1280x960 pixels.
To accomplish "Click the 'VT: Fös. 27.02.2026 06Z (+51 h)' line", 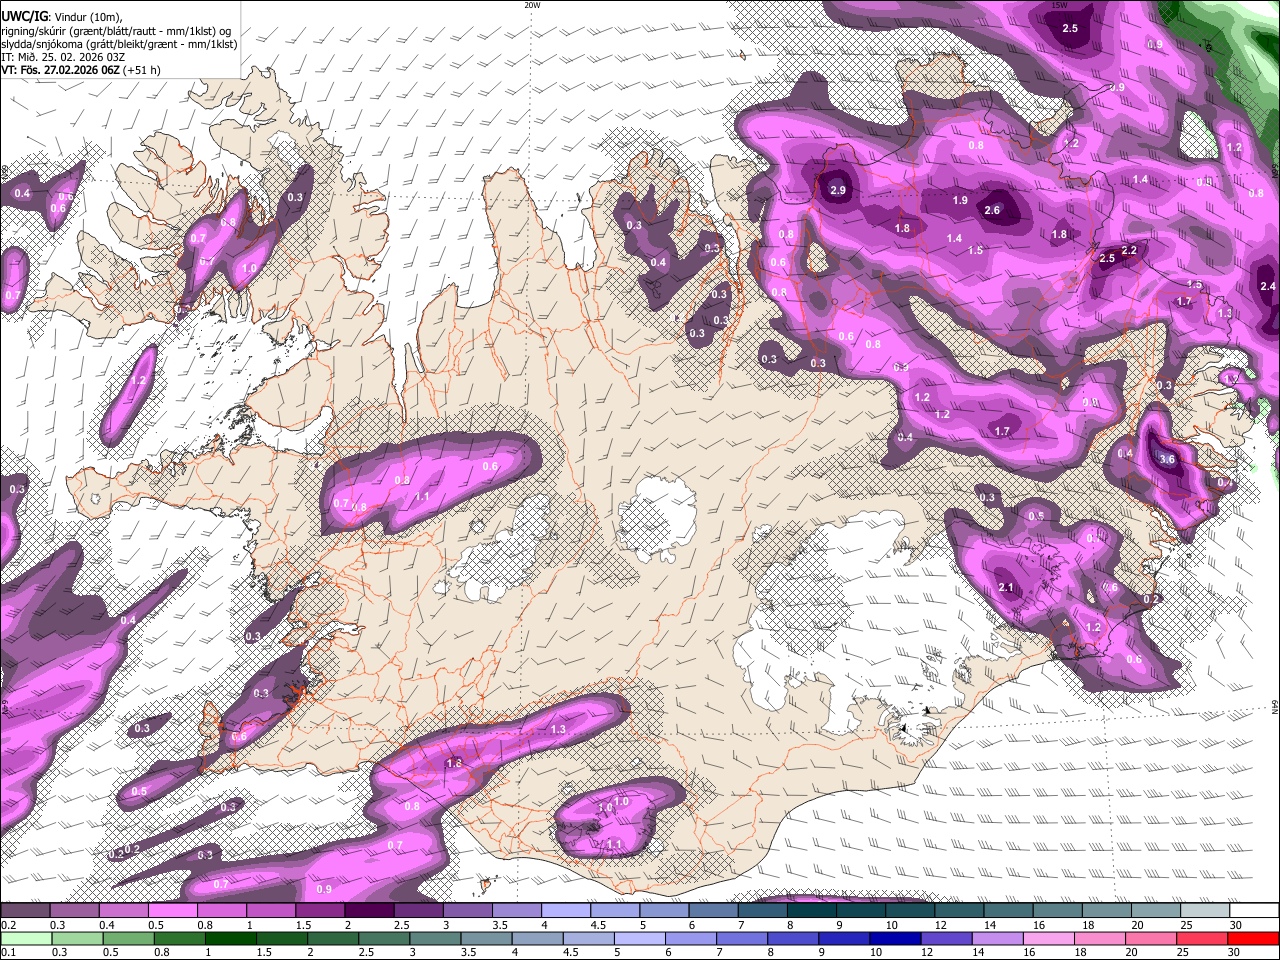I will click(x=81, y=70).
